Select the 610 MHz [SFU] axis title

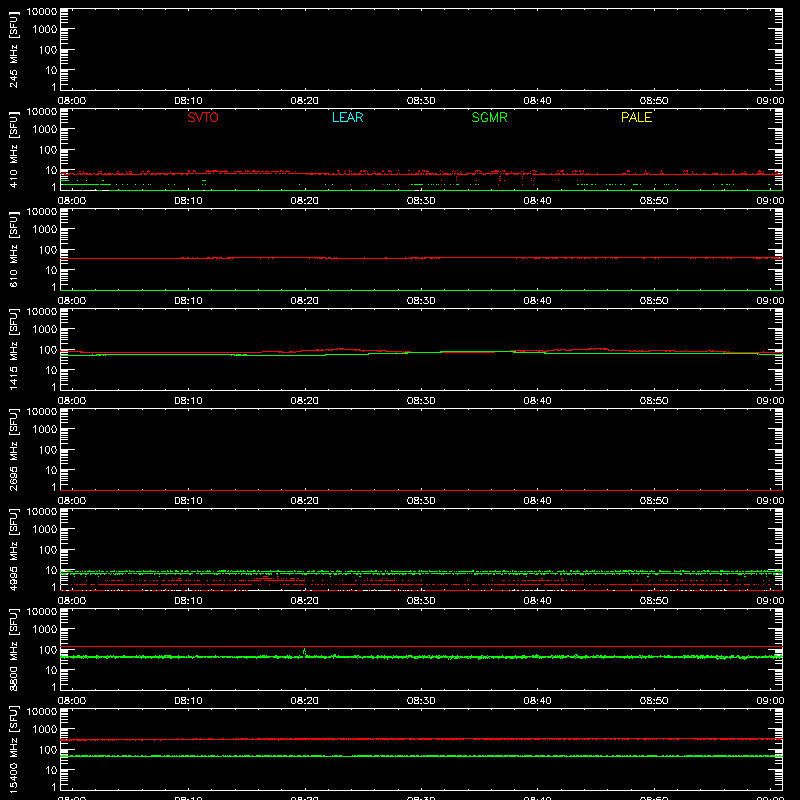[13, 249]
